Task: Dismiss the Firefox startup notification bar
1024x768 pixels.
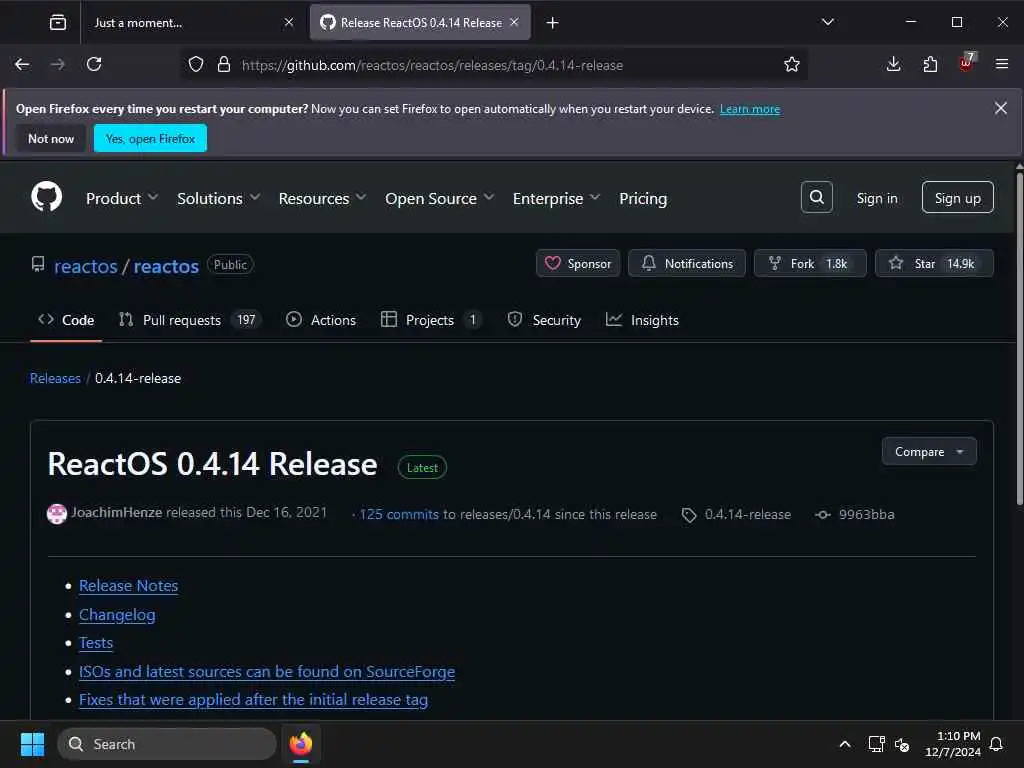Action: (1000, 108)
